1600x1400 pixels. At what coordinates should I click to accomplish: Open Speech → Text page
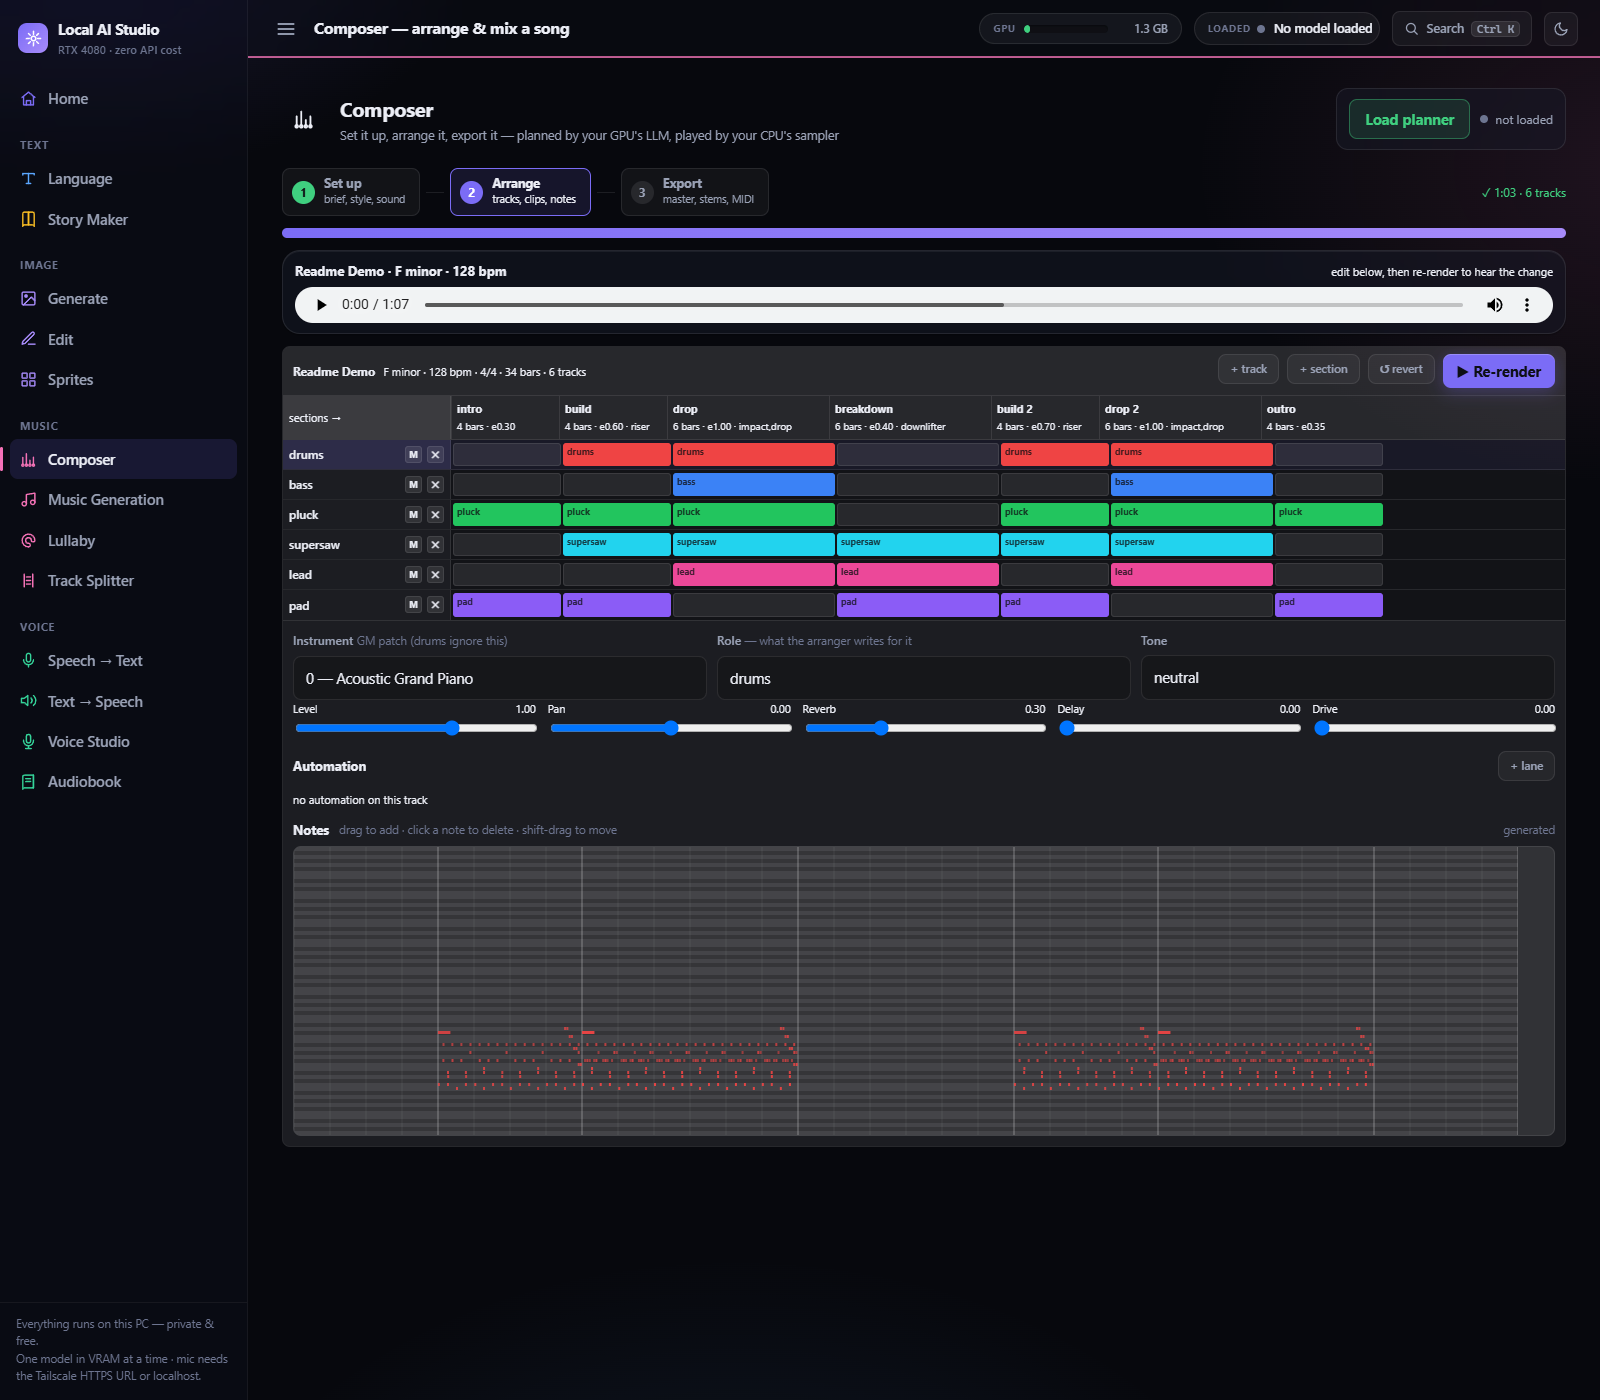click(123, 661)
